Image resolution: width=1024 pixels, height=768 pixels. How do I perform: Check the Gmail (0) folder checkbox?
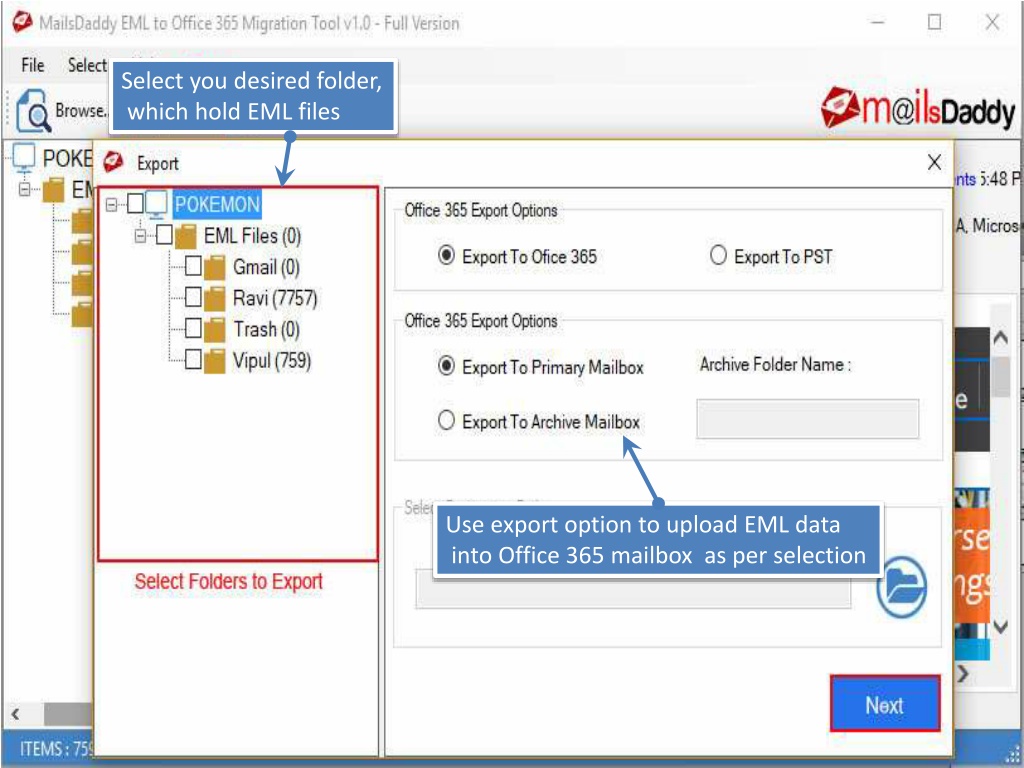tap(193, 266)
